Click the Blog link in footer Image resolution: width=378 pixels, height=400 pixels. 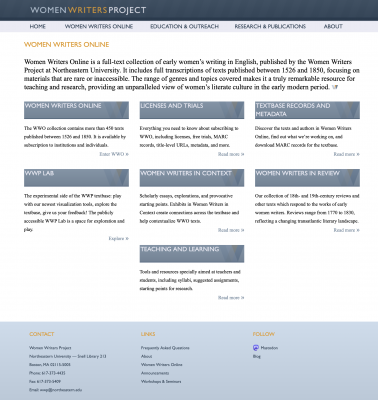point(257,356)
